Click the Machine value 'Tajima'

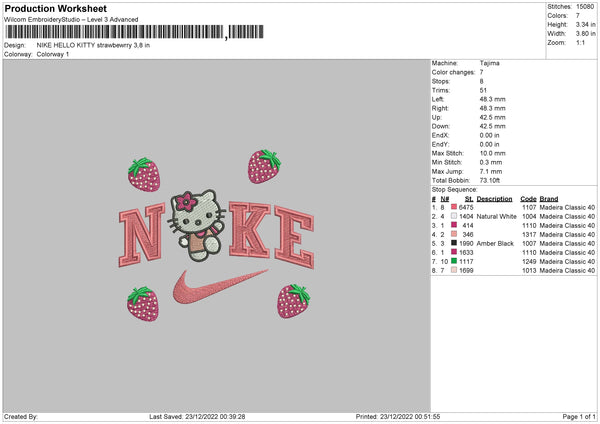coord(489,63)
